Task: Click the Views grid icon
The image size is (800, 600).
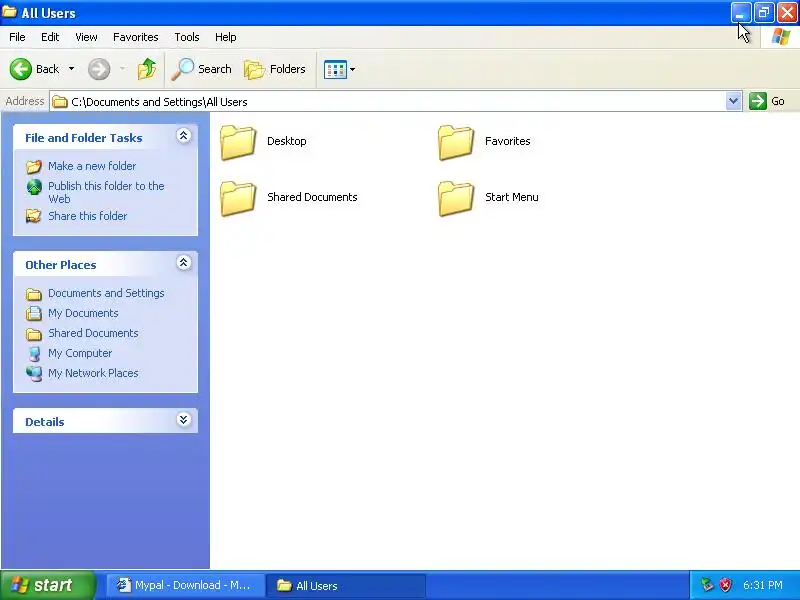Action: tap(335, 69)
